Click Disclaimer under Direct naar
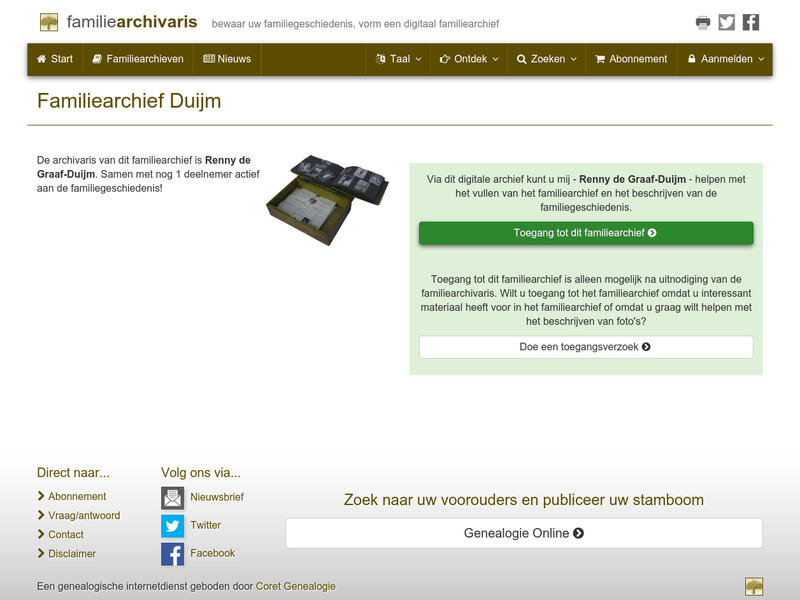The image size is (800, 600). tap(71, 553)
